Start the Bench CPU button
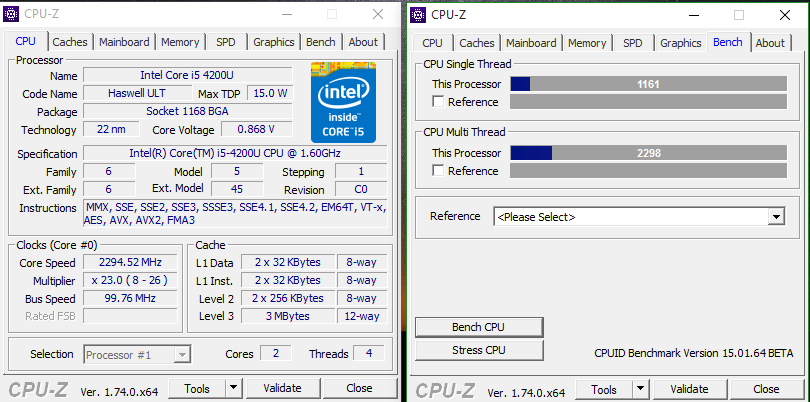The width and height of the screenshot is (810, 402). [479, 327]
